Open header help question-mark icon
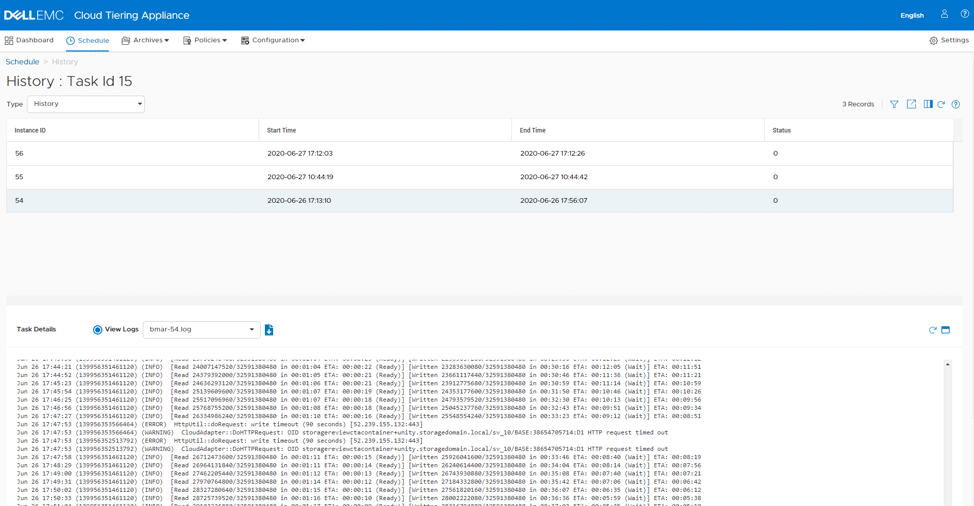Screen dimensions: 974x506 pyautogui.click(x=965, y=14)
